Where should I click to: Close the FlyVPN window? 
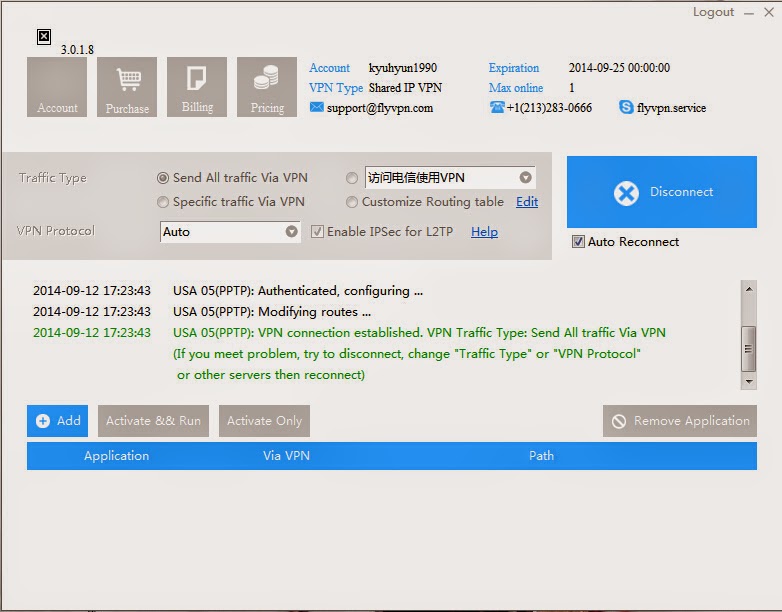pos(769,12)
